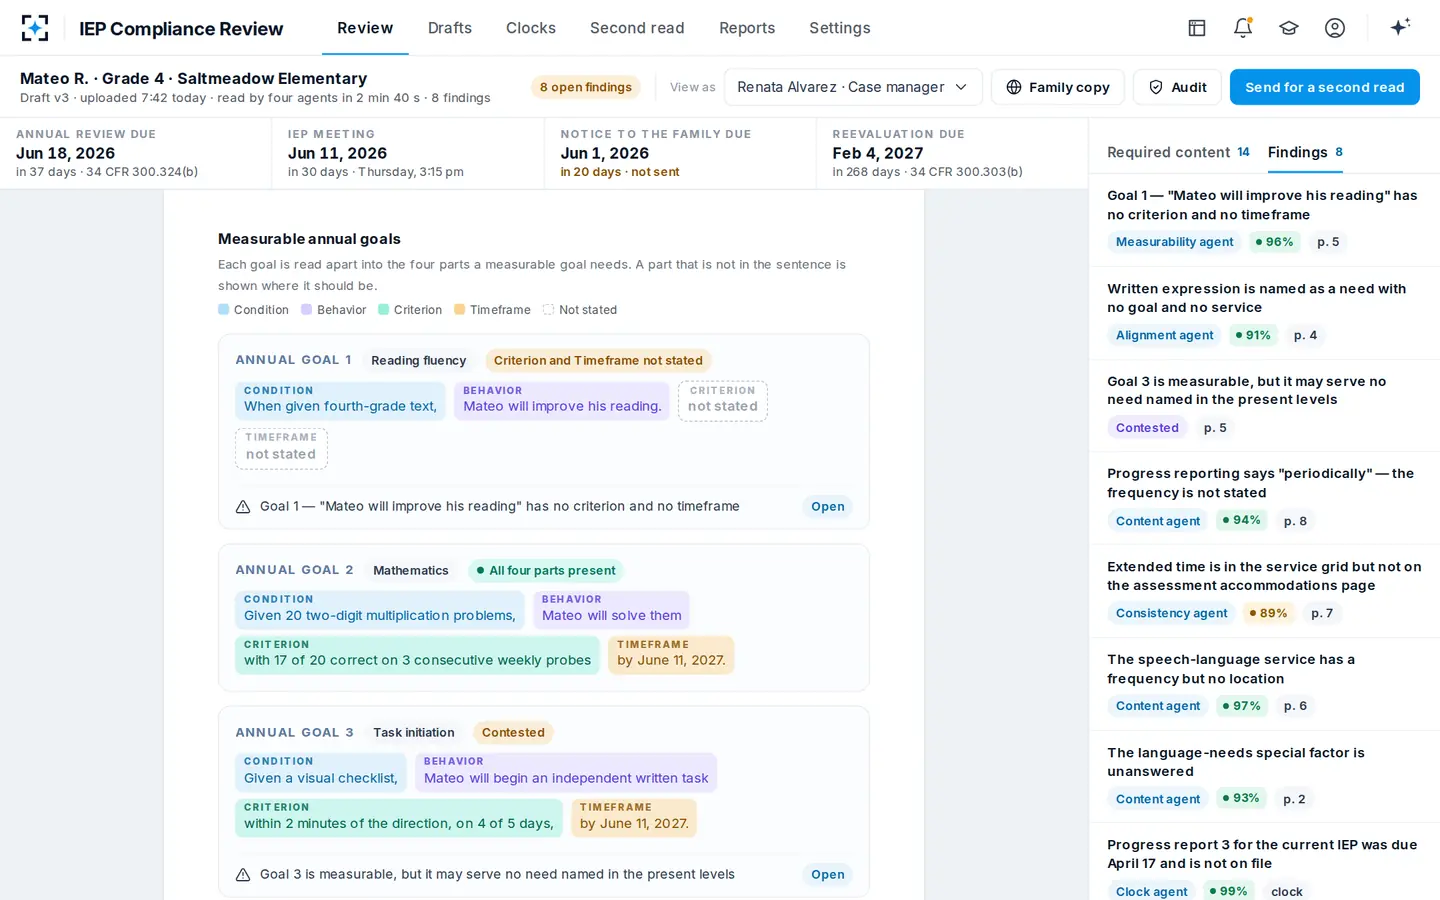
Task: Click the graduation cap icon
Action: point(1289,28)
